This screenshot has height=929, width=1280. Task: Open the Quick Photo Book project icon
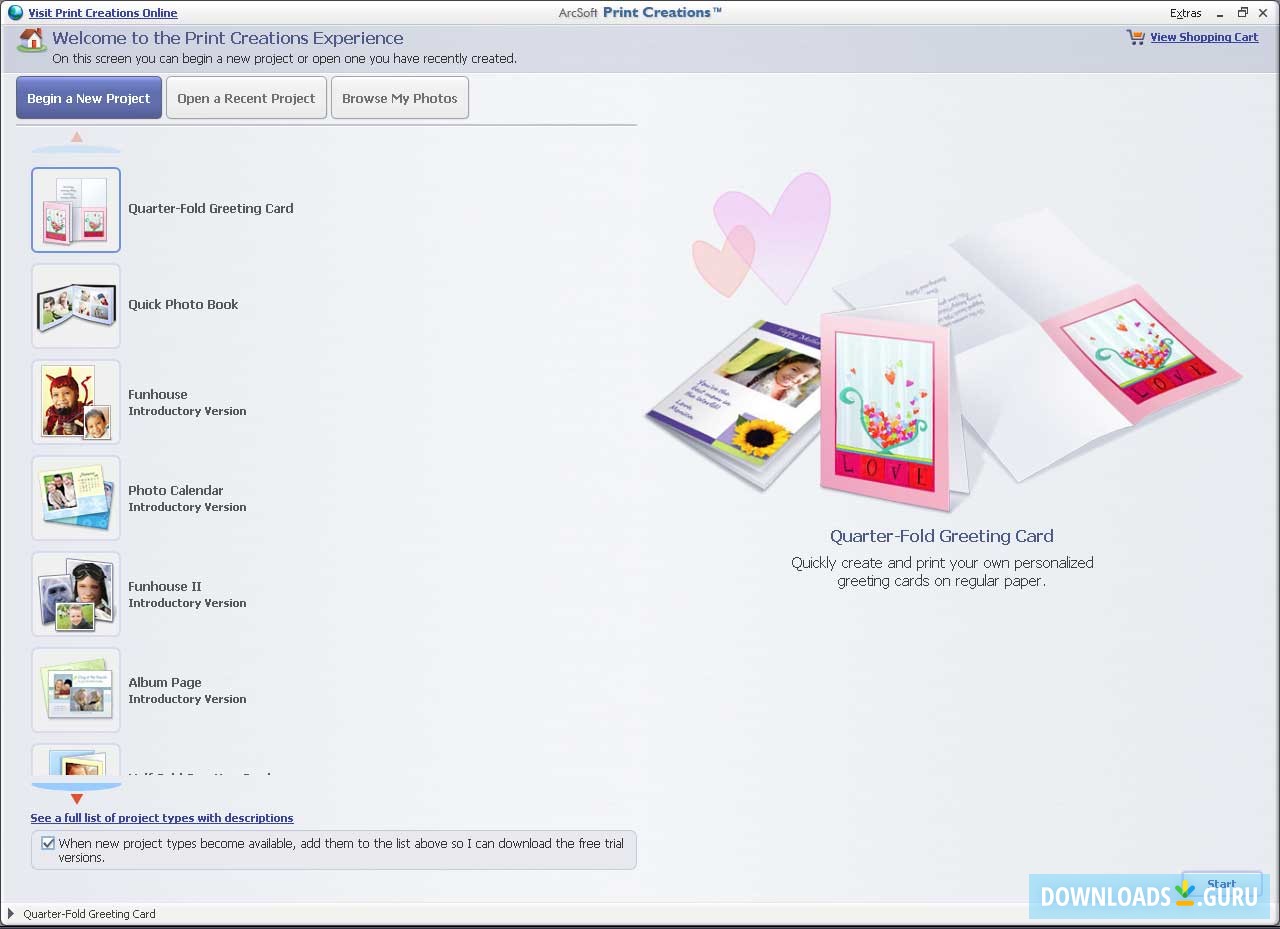click(x=76, y=306)
